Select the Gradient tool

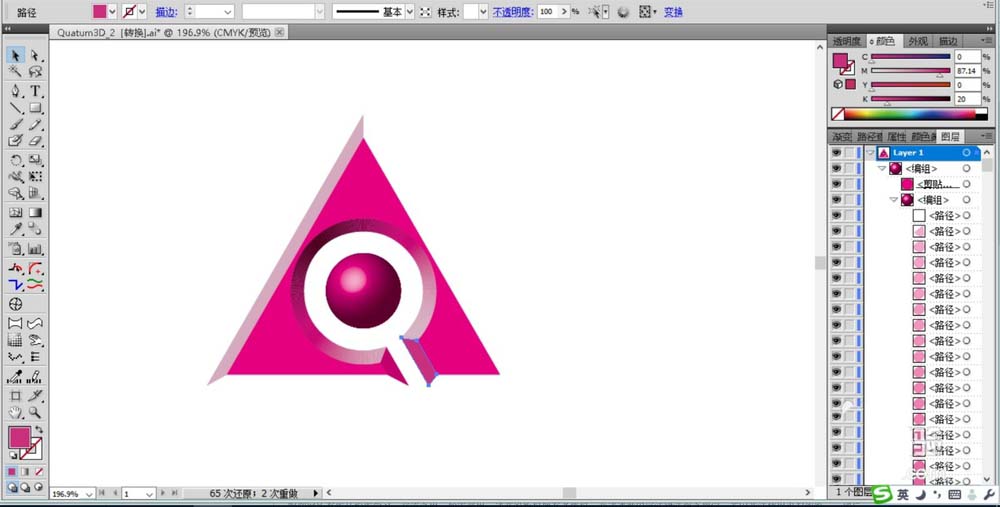(x=35, y=212)
